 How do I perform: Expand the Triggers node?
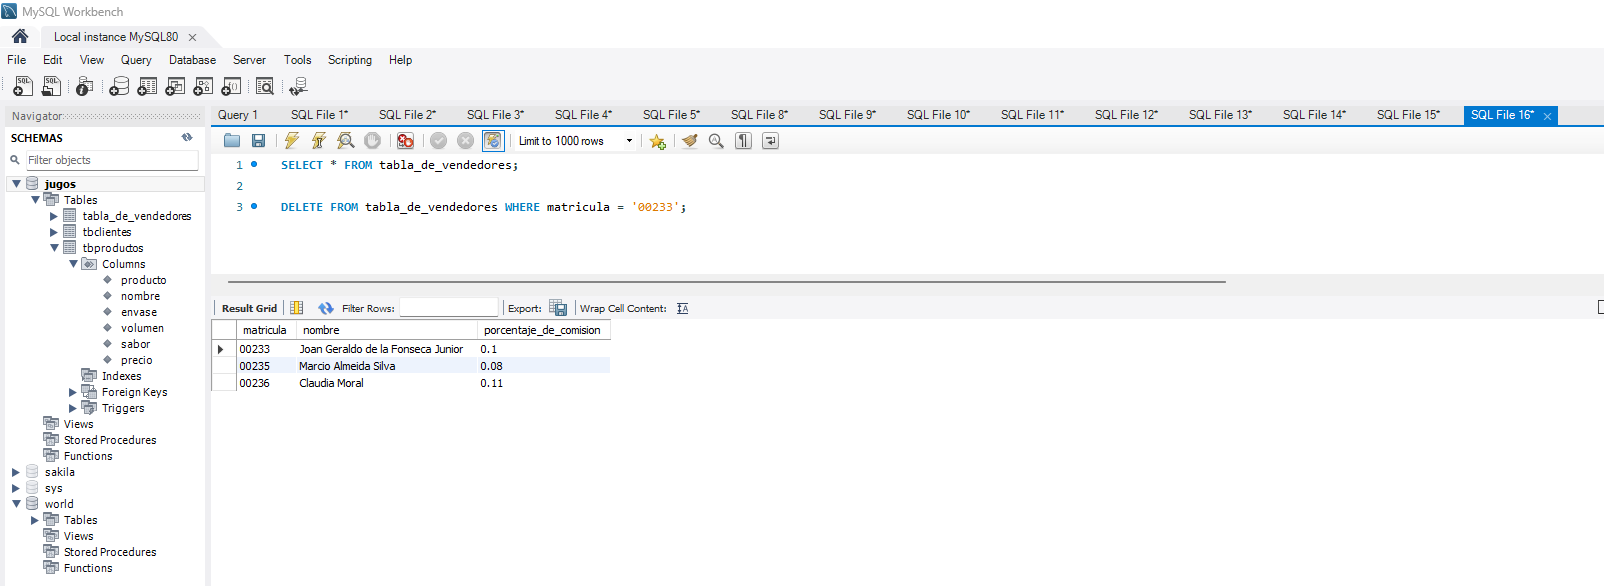(x=73, y=408)
